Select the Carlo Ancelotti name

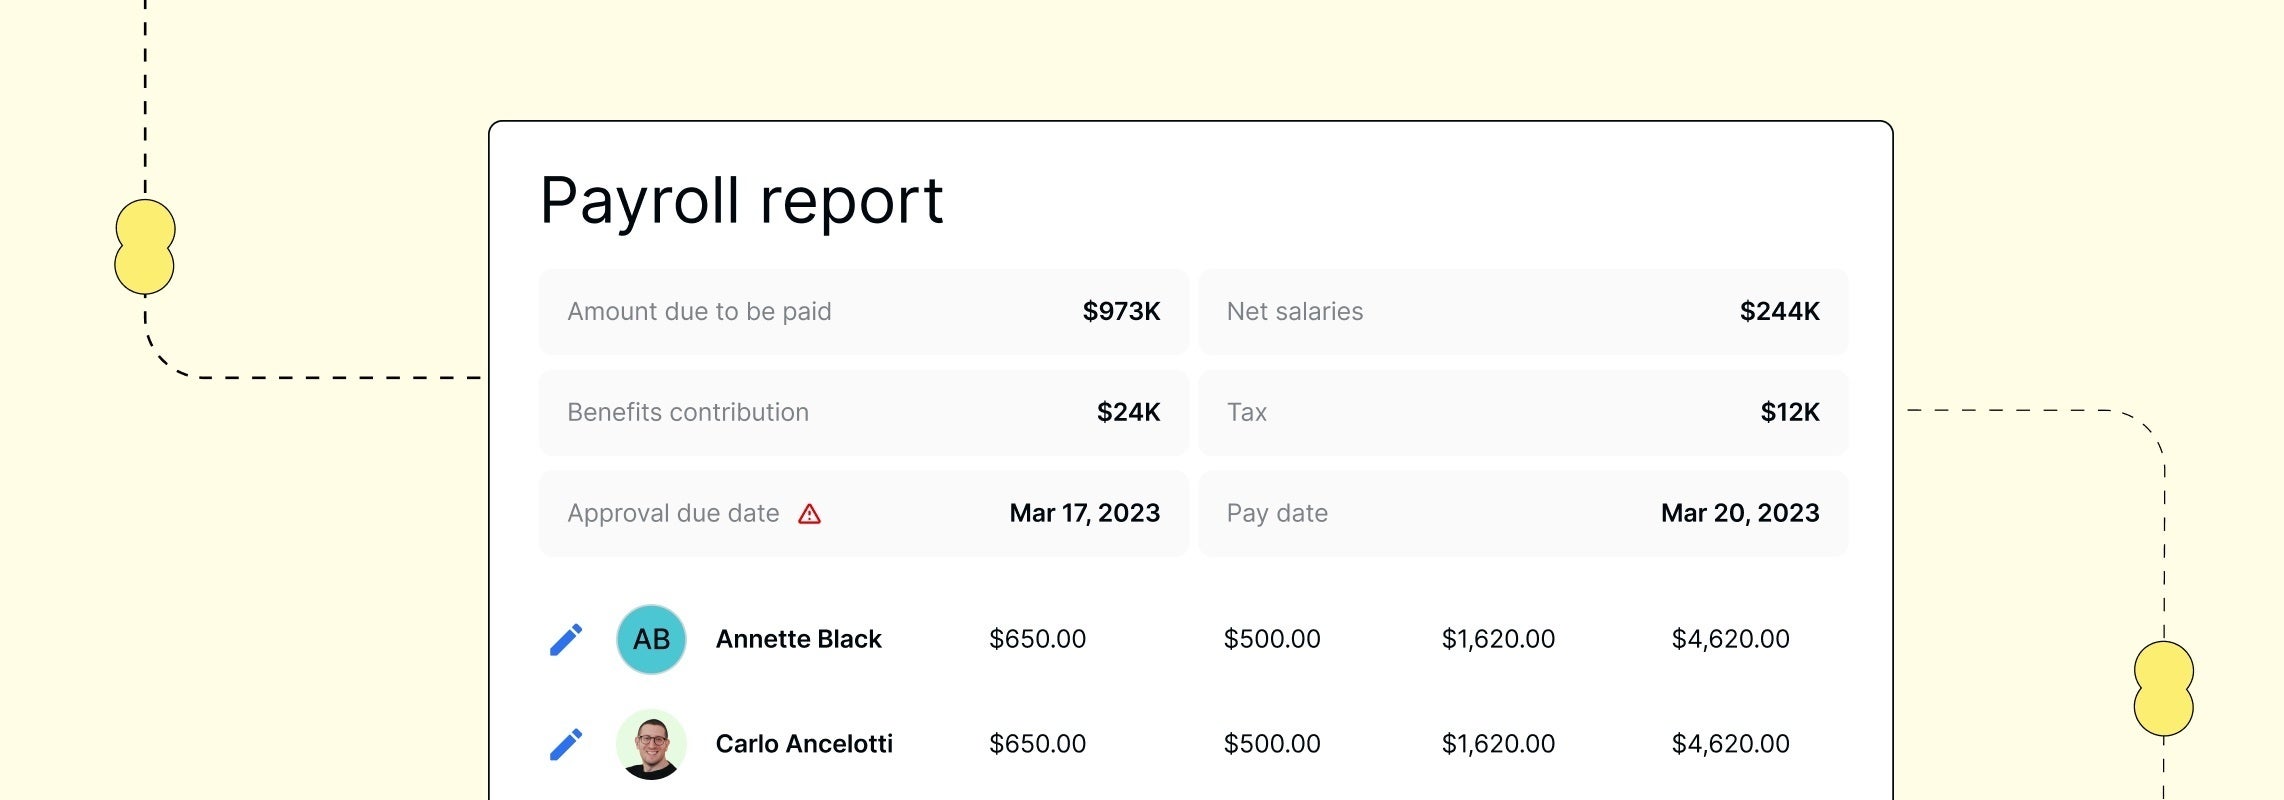coord(804,744)
